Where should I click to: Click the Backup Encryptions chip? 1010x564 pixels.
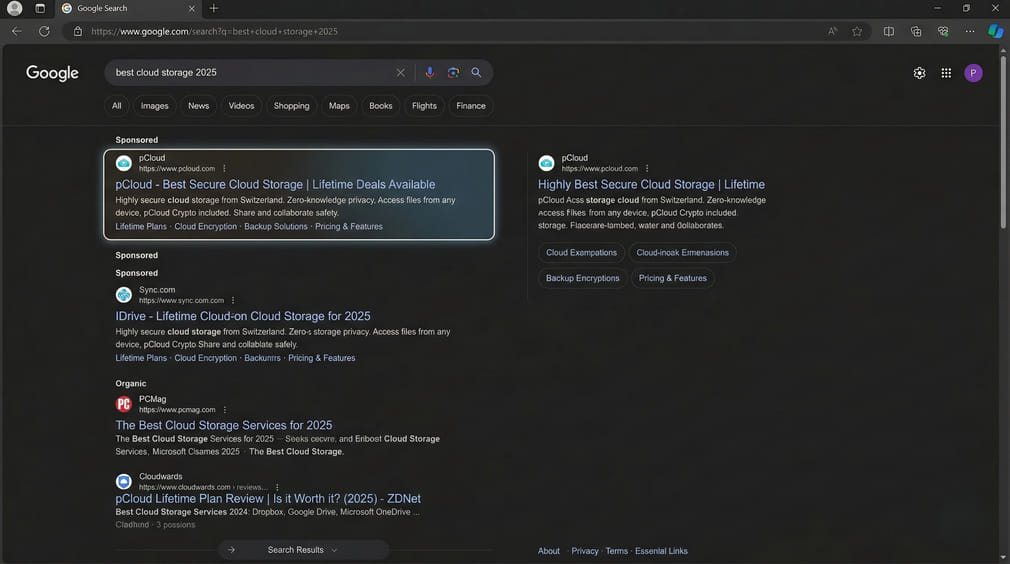pos(582,278)
